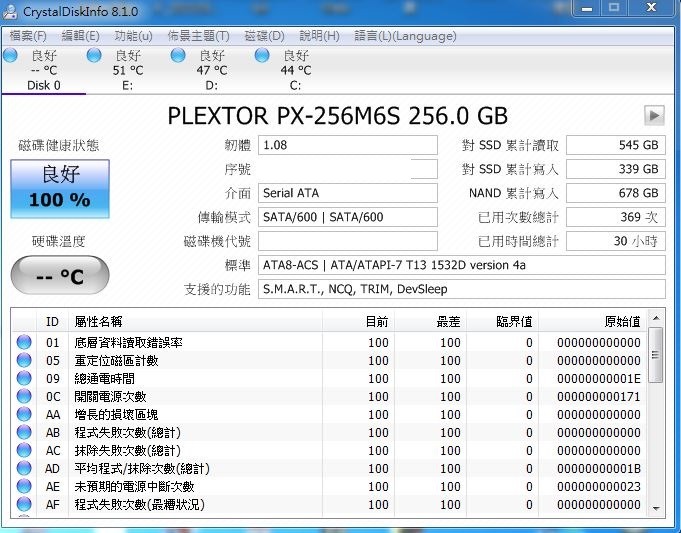Viewport: 681px width, 533px height.
Task: Click the status orb for attribute AA
Action: pyautogui.click(x=24, y=414)
